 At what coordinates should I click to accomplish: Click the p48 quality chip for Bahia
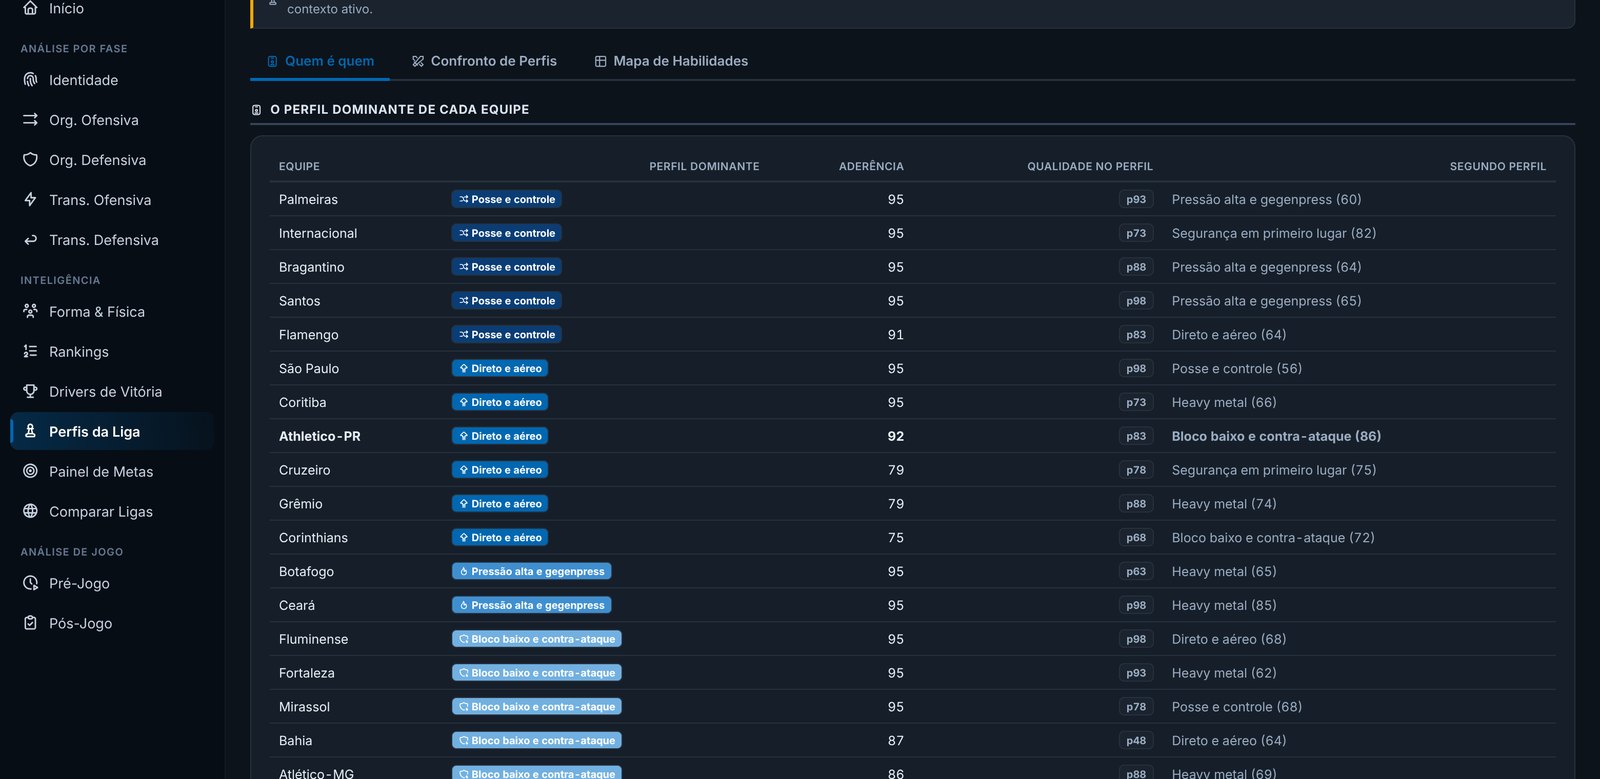pos(1136,740)
